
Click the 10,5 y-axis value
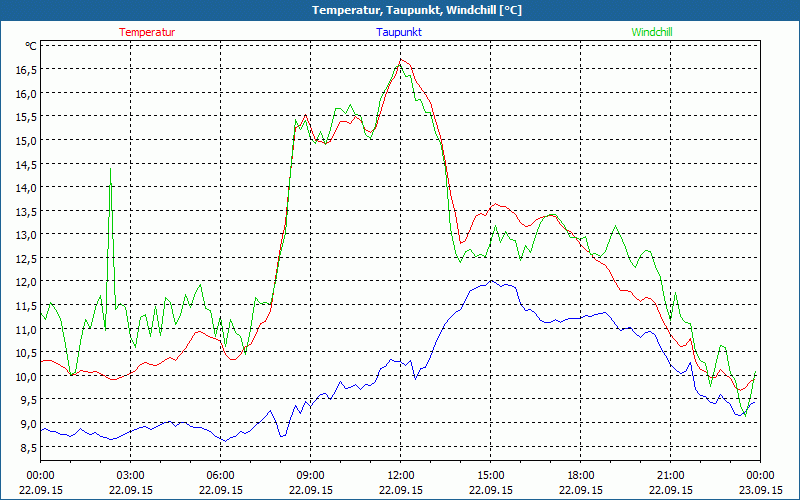tap(26, 353)
